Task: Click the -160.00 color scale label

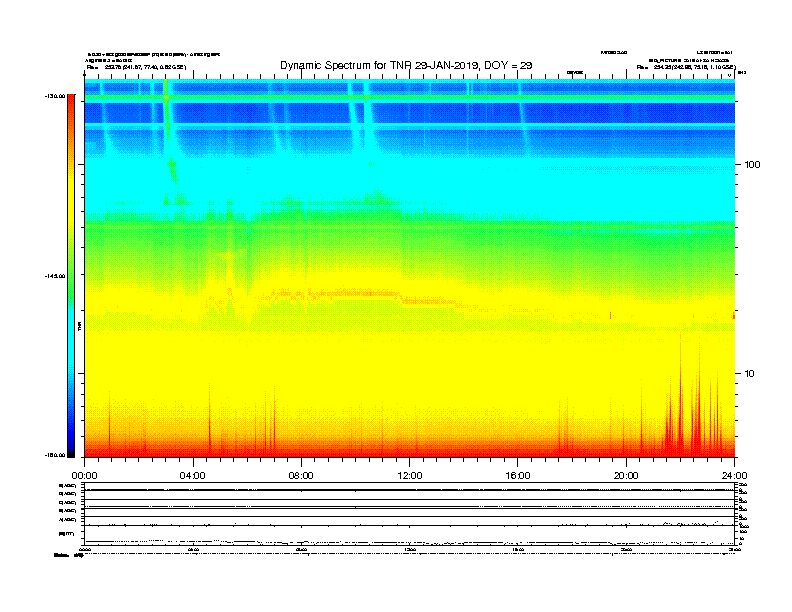Action: click(55, 455)
